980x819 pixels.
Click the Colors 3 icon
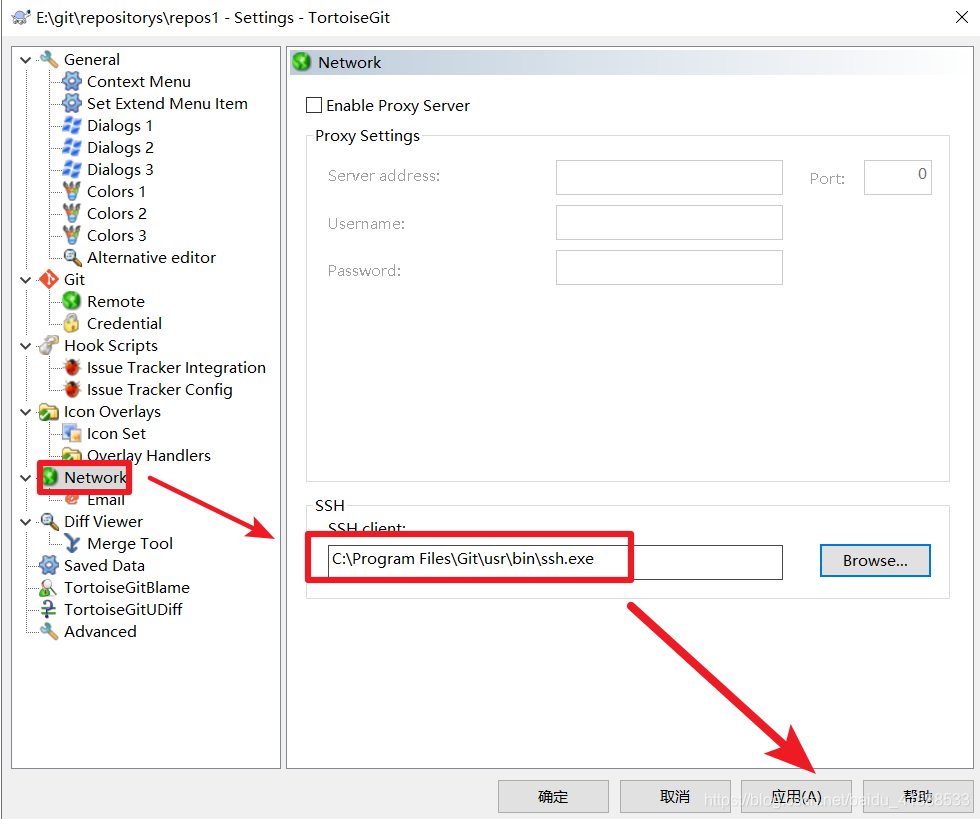click(x=72, y=235)
